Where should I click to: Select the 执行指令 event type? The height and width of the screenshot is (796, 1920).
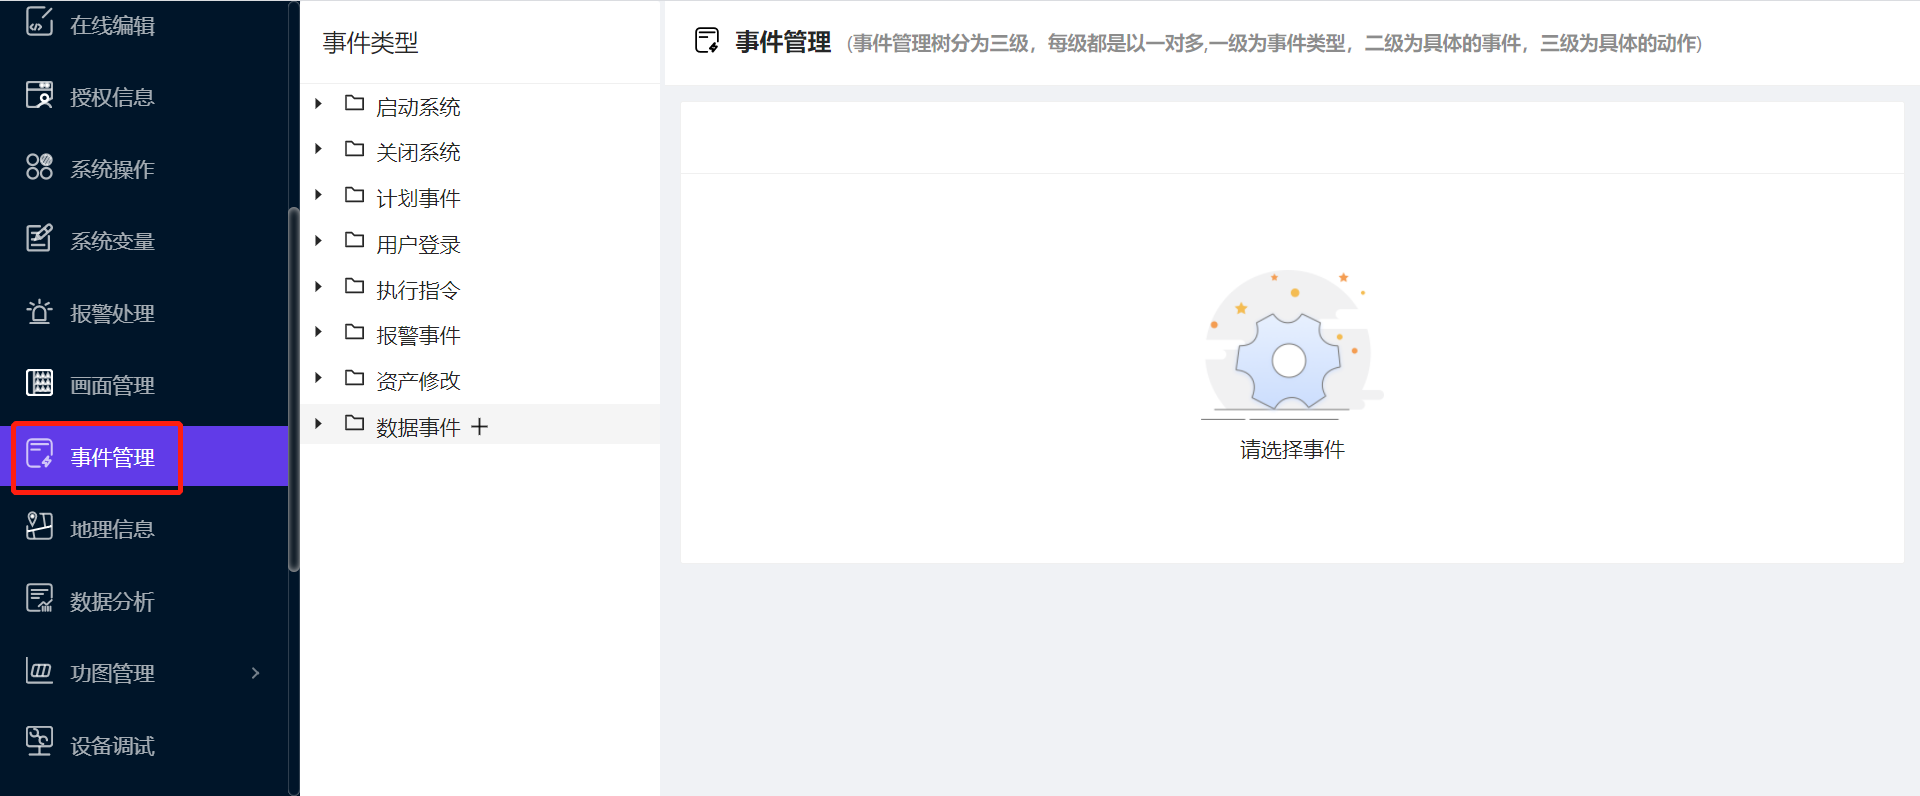[x=418, y=290]
